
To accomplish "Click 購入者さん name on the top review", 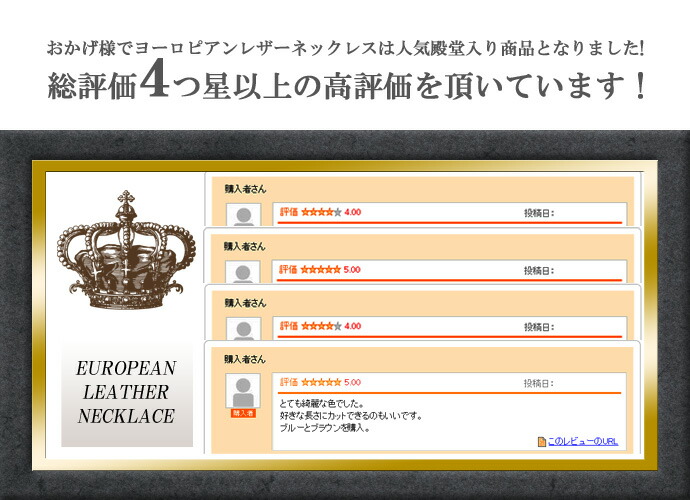I will pos(245,189).
